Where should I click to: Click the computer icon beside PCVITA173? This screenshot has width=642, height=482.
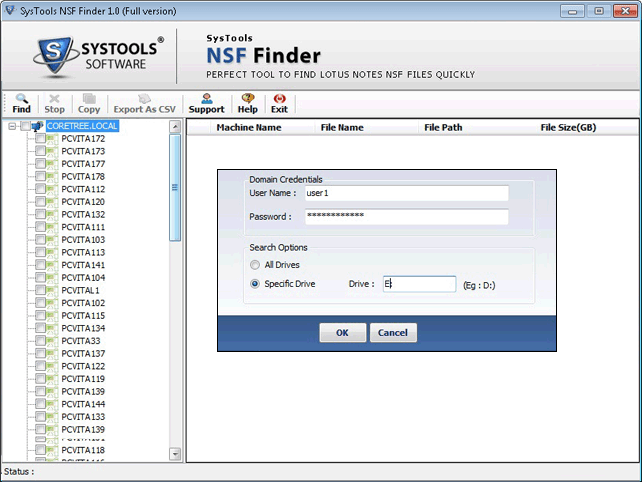[x=52, y=152]
